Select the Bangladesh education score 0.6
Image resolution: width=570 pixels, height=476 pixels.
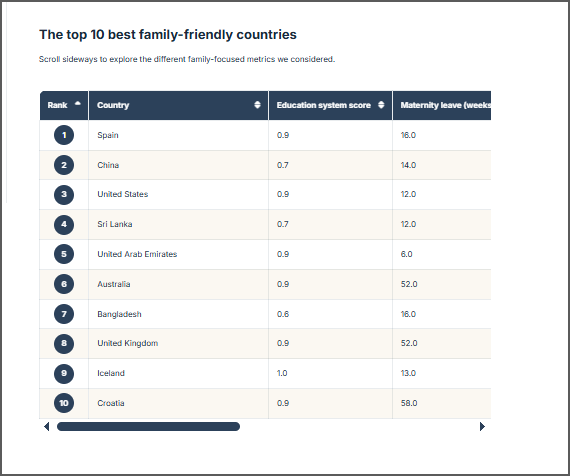(x=283, y=314)
